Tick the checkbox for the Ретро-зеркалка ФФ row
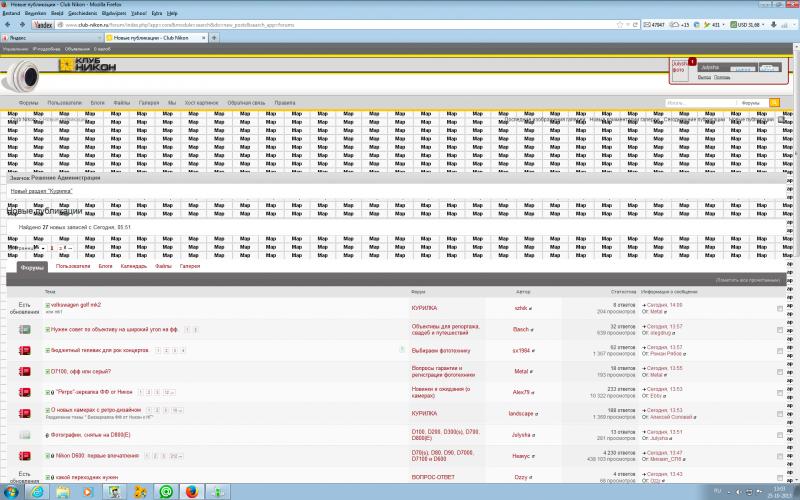Image resolution: width=800 pixels, height=500 pixels. [x=780, y=393]
